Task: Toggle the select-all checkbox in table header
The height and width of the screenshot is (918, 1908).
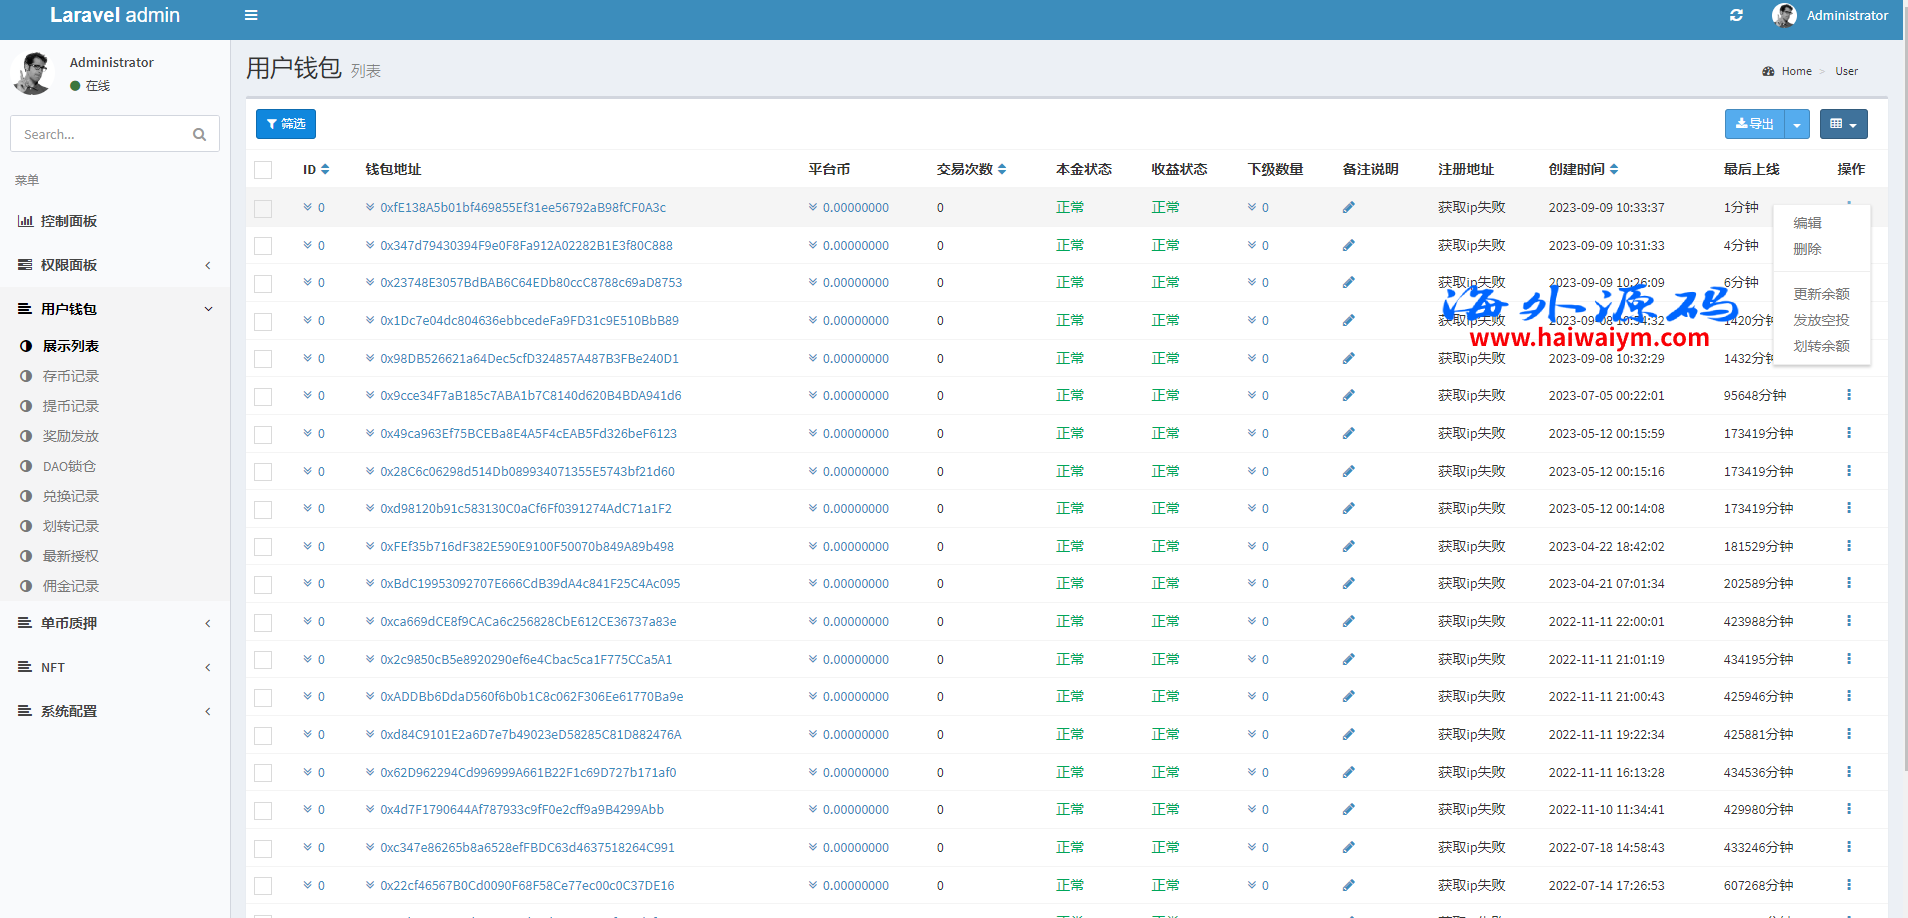Action: (263, 170)
